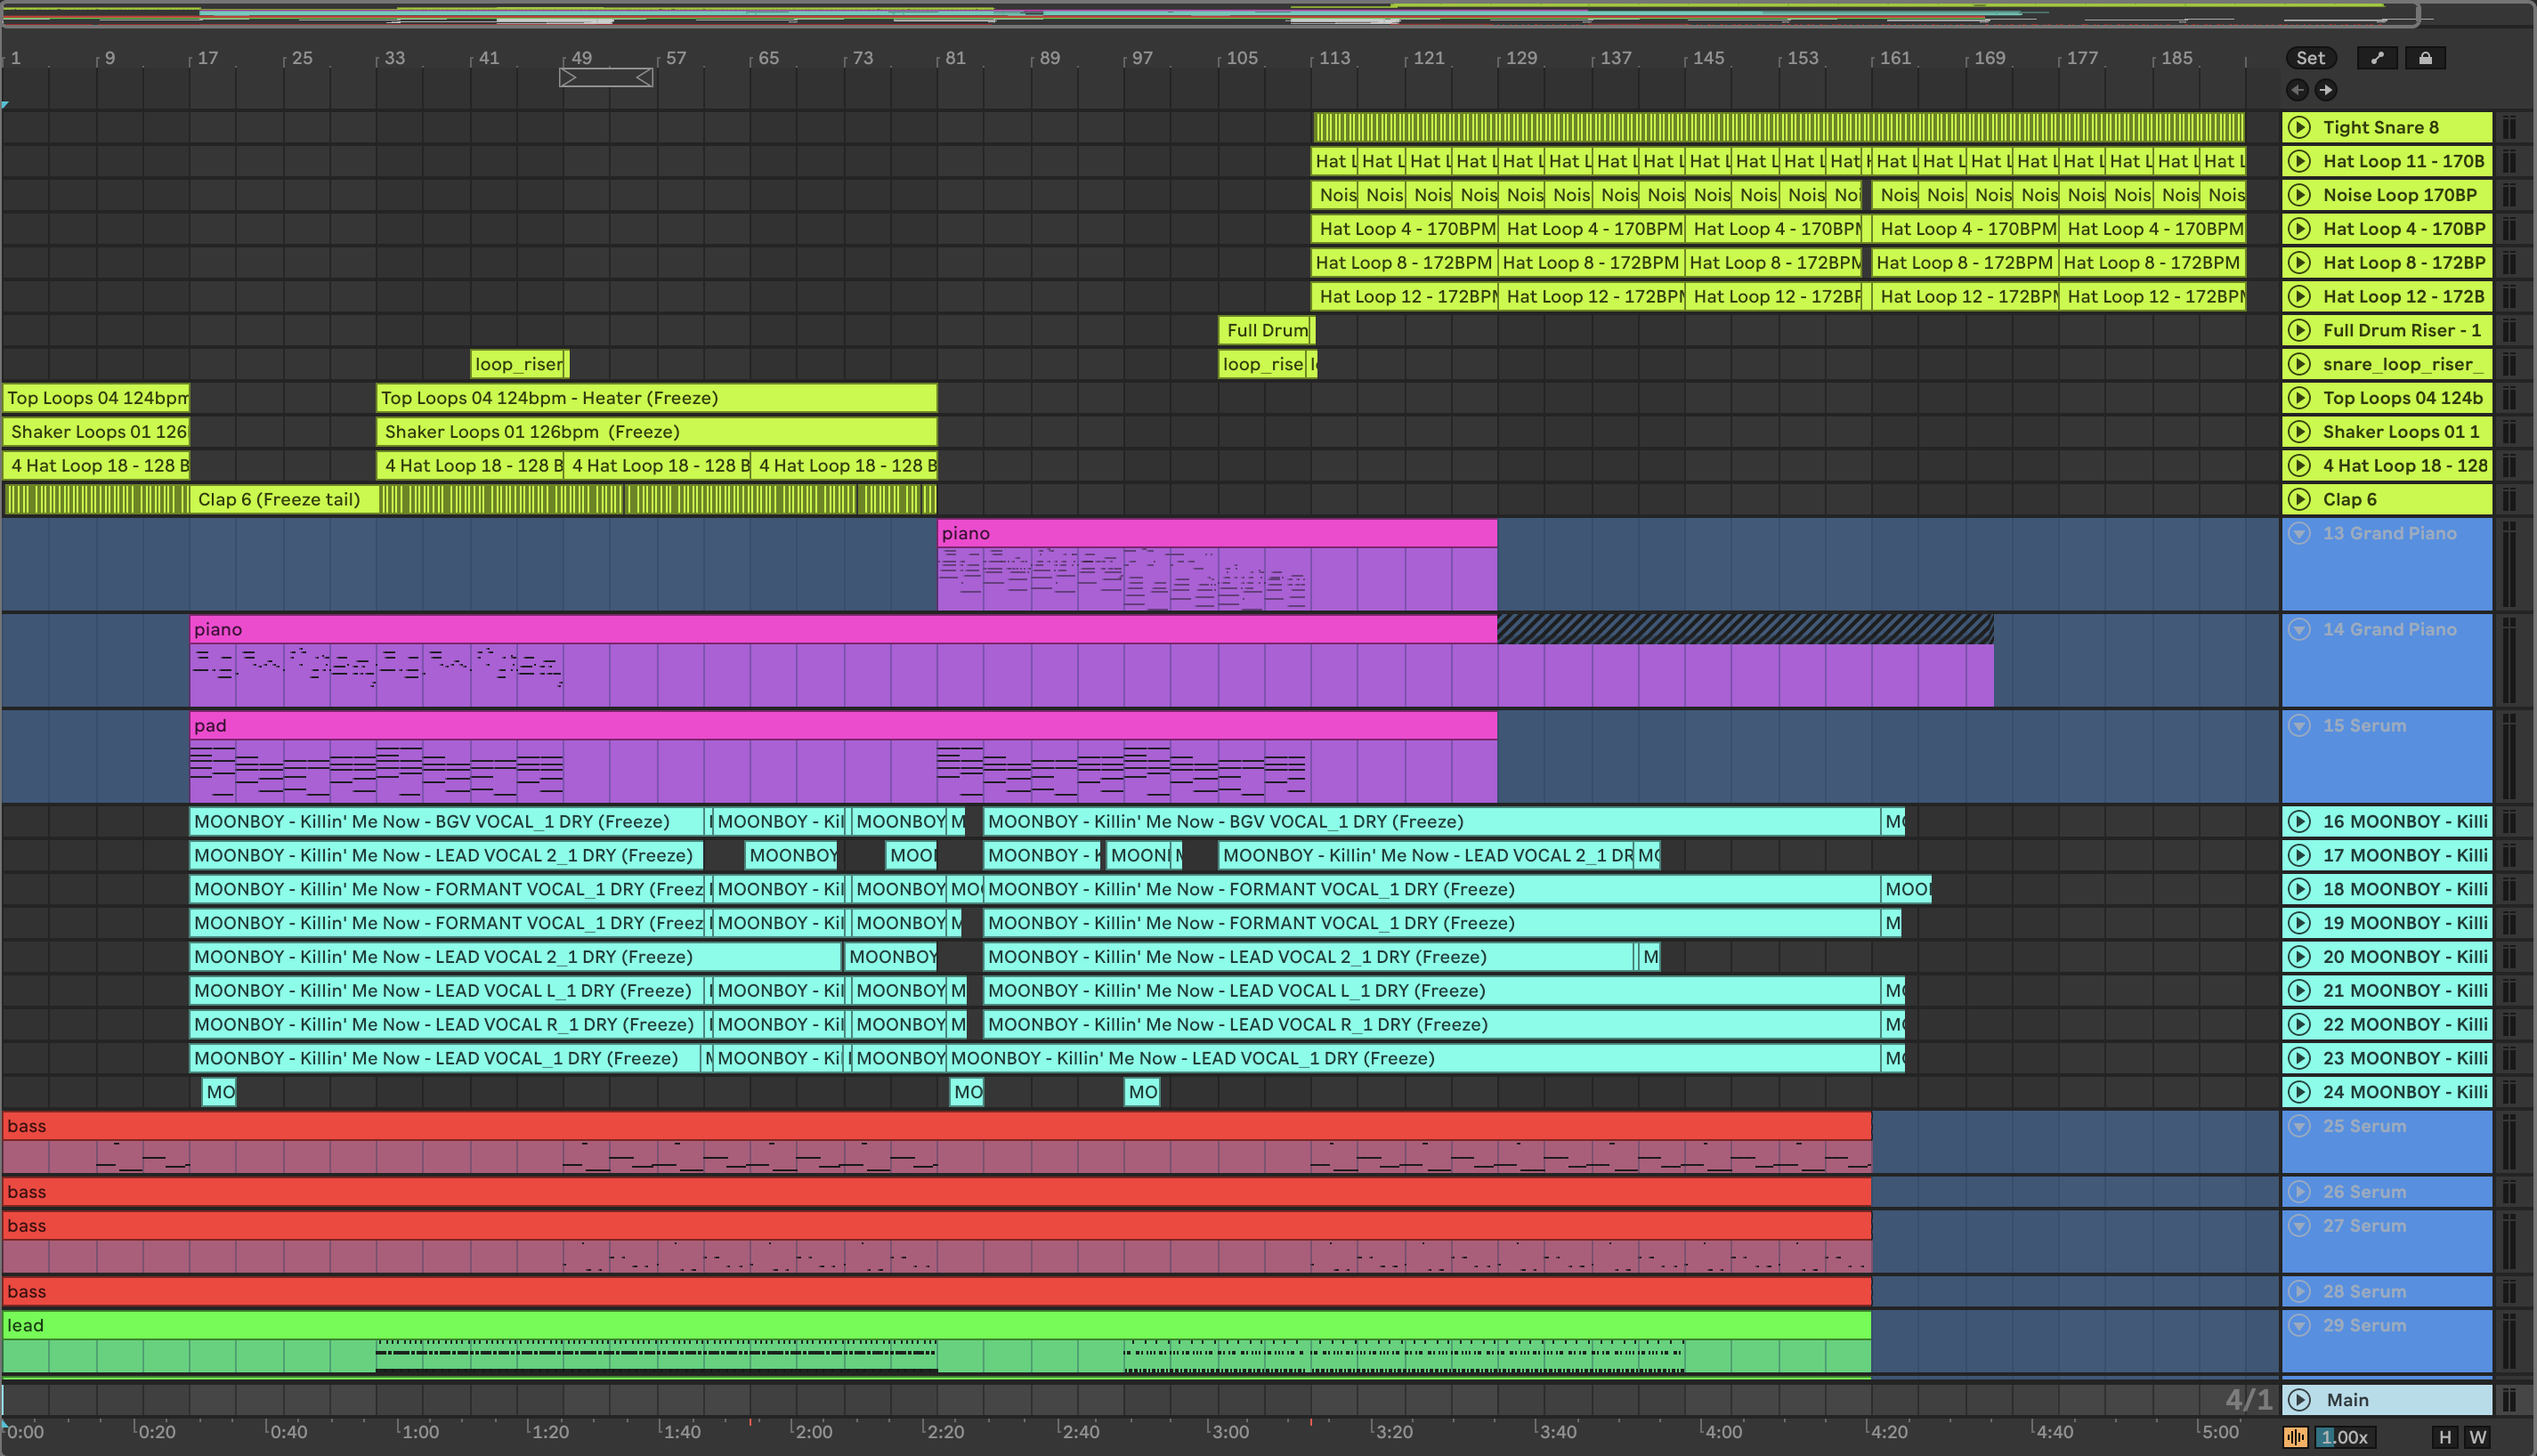Click 4:20 on the time ruler
The width and height of the screenshot is (2537, 1456).
pos(1888,1431)
